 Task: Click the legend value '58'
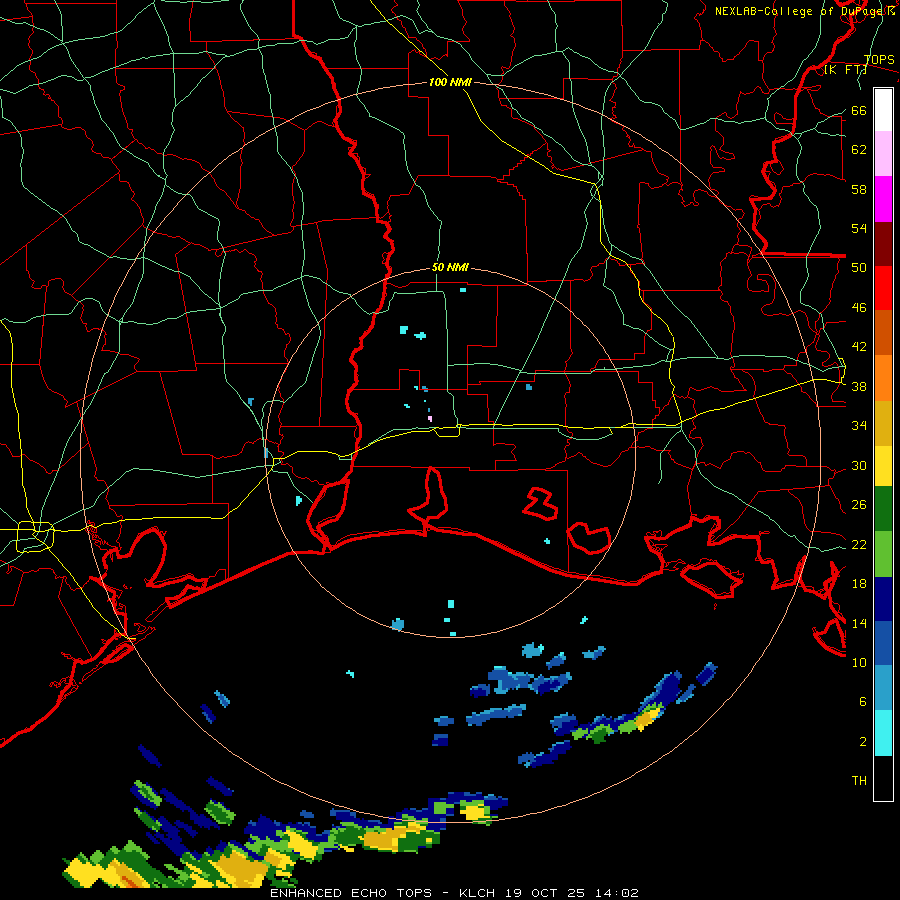pos(859,189)
